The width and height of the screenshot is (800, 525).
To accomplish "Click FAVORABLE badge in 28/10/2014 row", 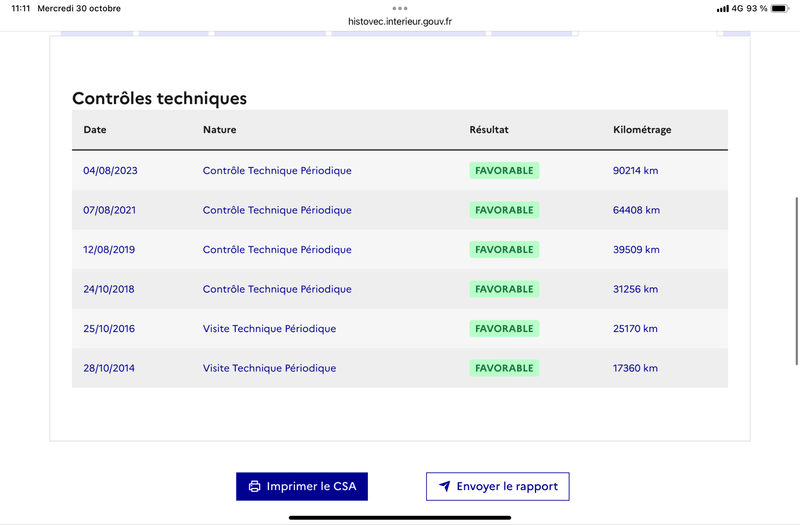I will [504, 368].
